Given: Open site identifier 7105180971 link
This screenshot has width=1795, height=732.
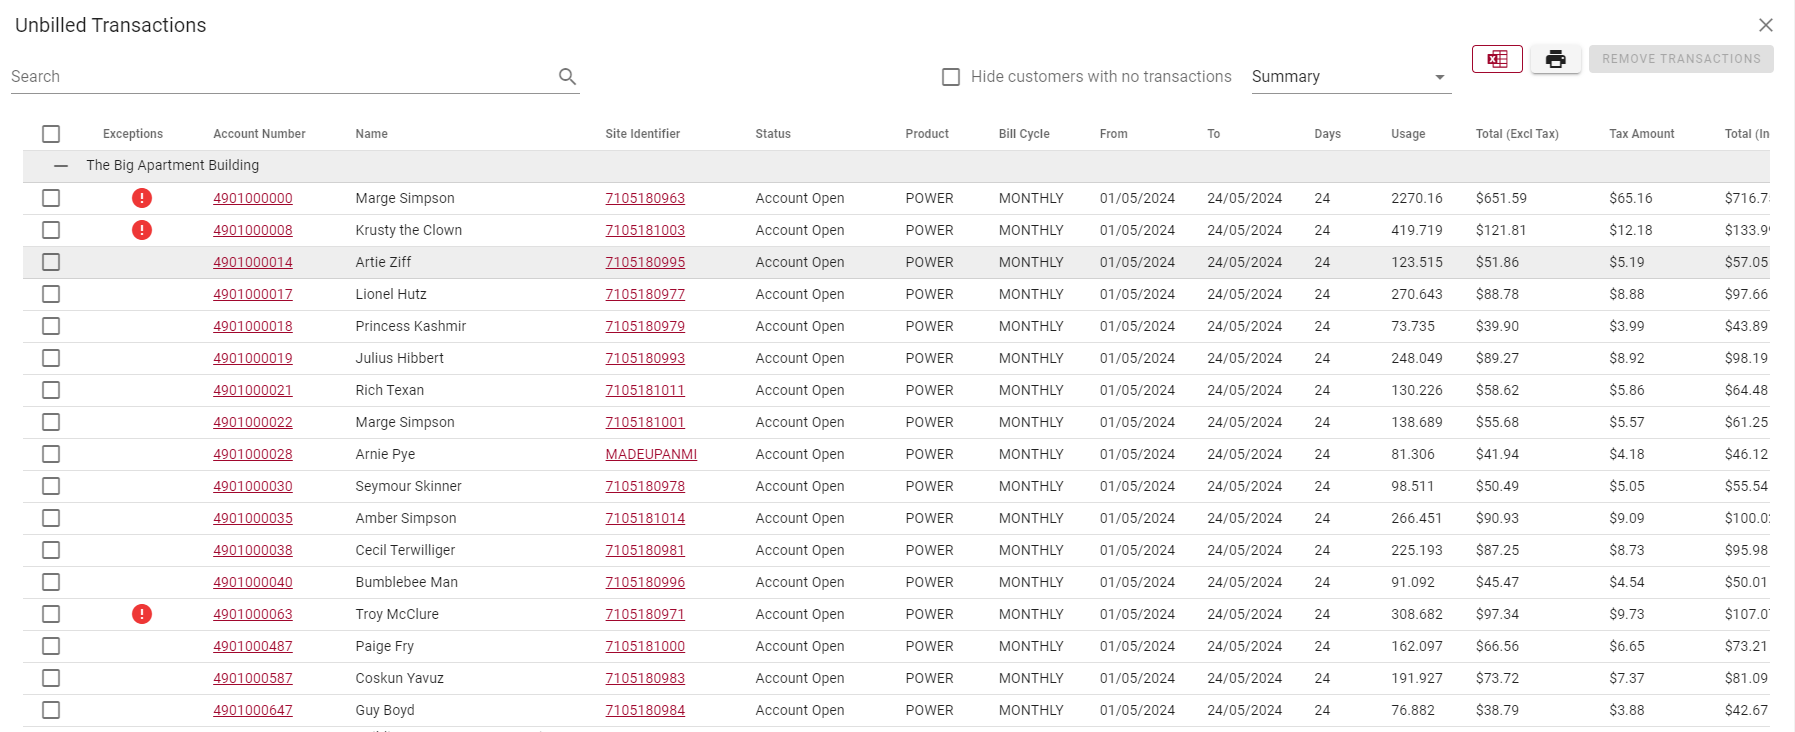Looking at the screenshot, I should pyautogui.click(x=645, y=614).
